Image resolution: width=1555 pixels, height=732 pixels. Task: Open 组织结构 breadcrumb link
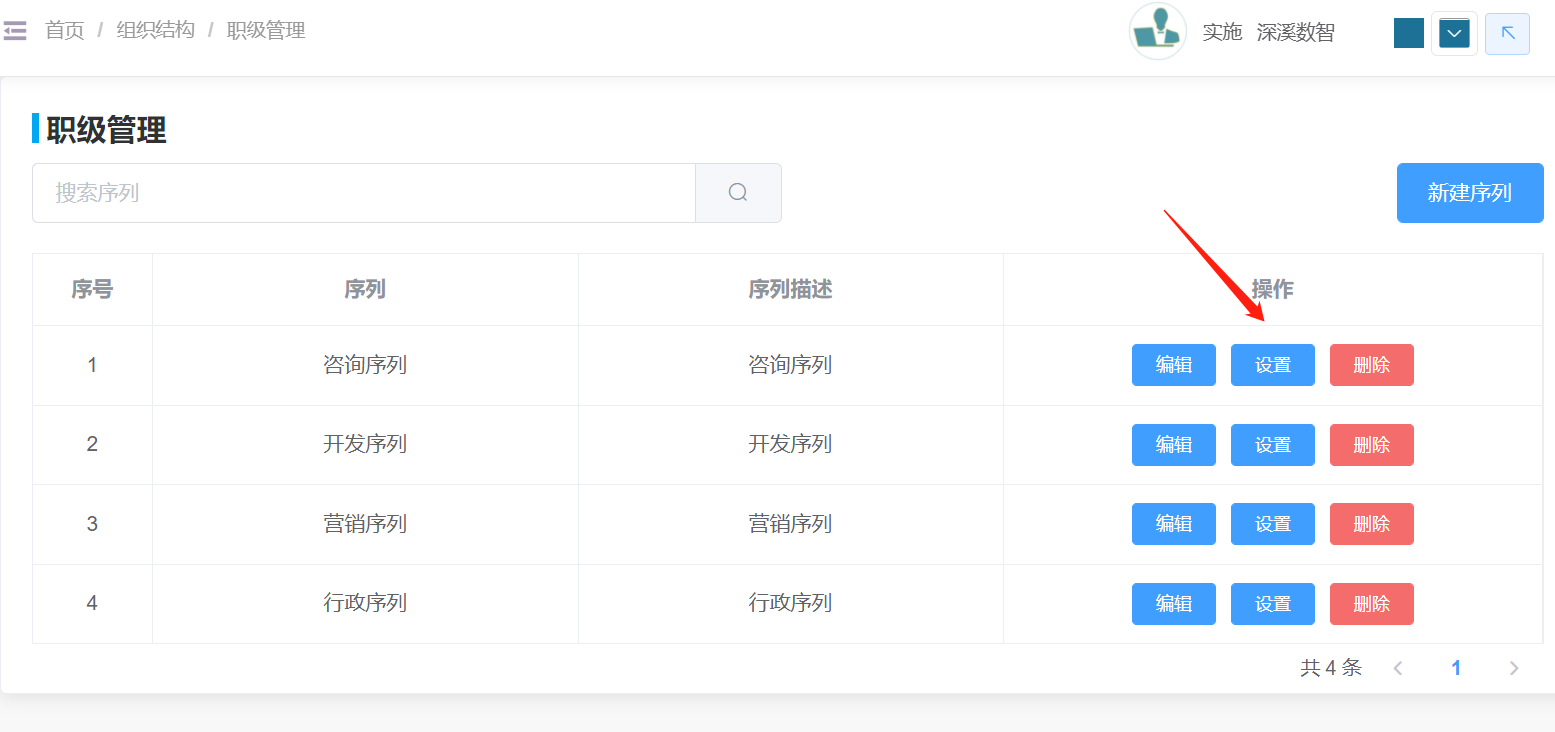click(155, 31)
